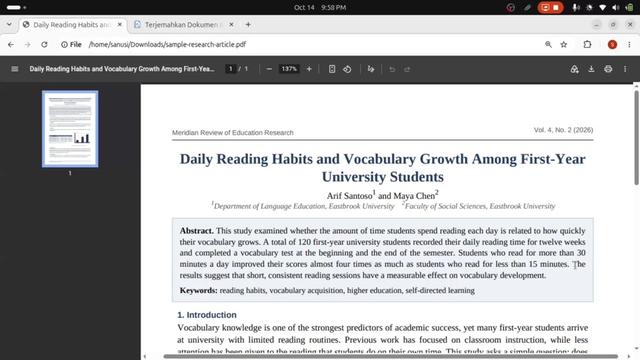Expand the tab search dropdown arrow
Screen dimensions: 640x360
pyautogui.click(x=9, y=24)
